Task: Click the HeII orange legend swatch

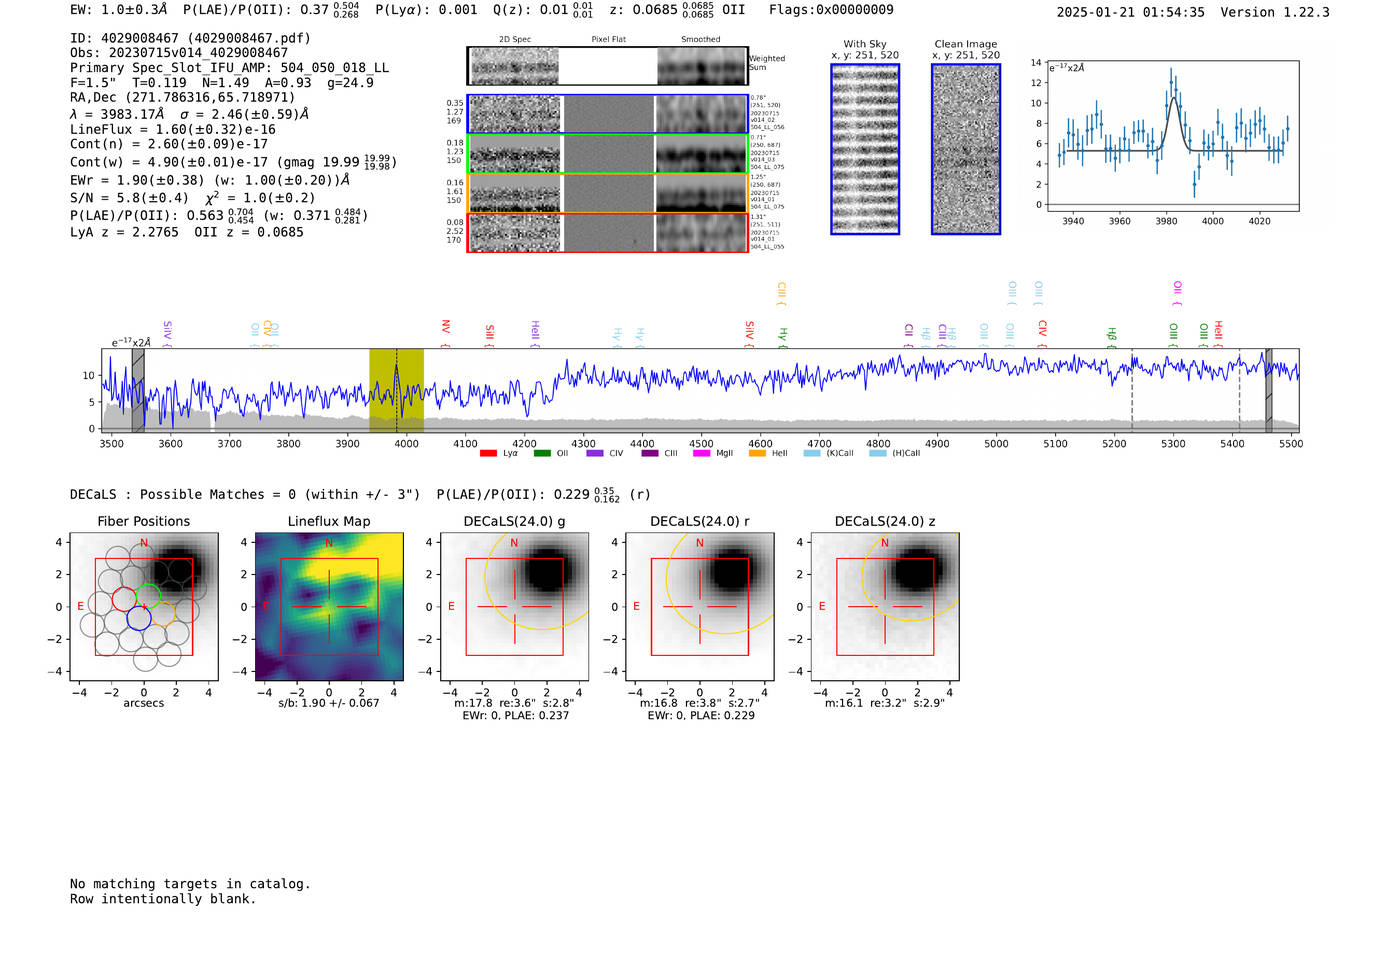Action: 757,453
